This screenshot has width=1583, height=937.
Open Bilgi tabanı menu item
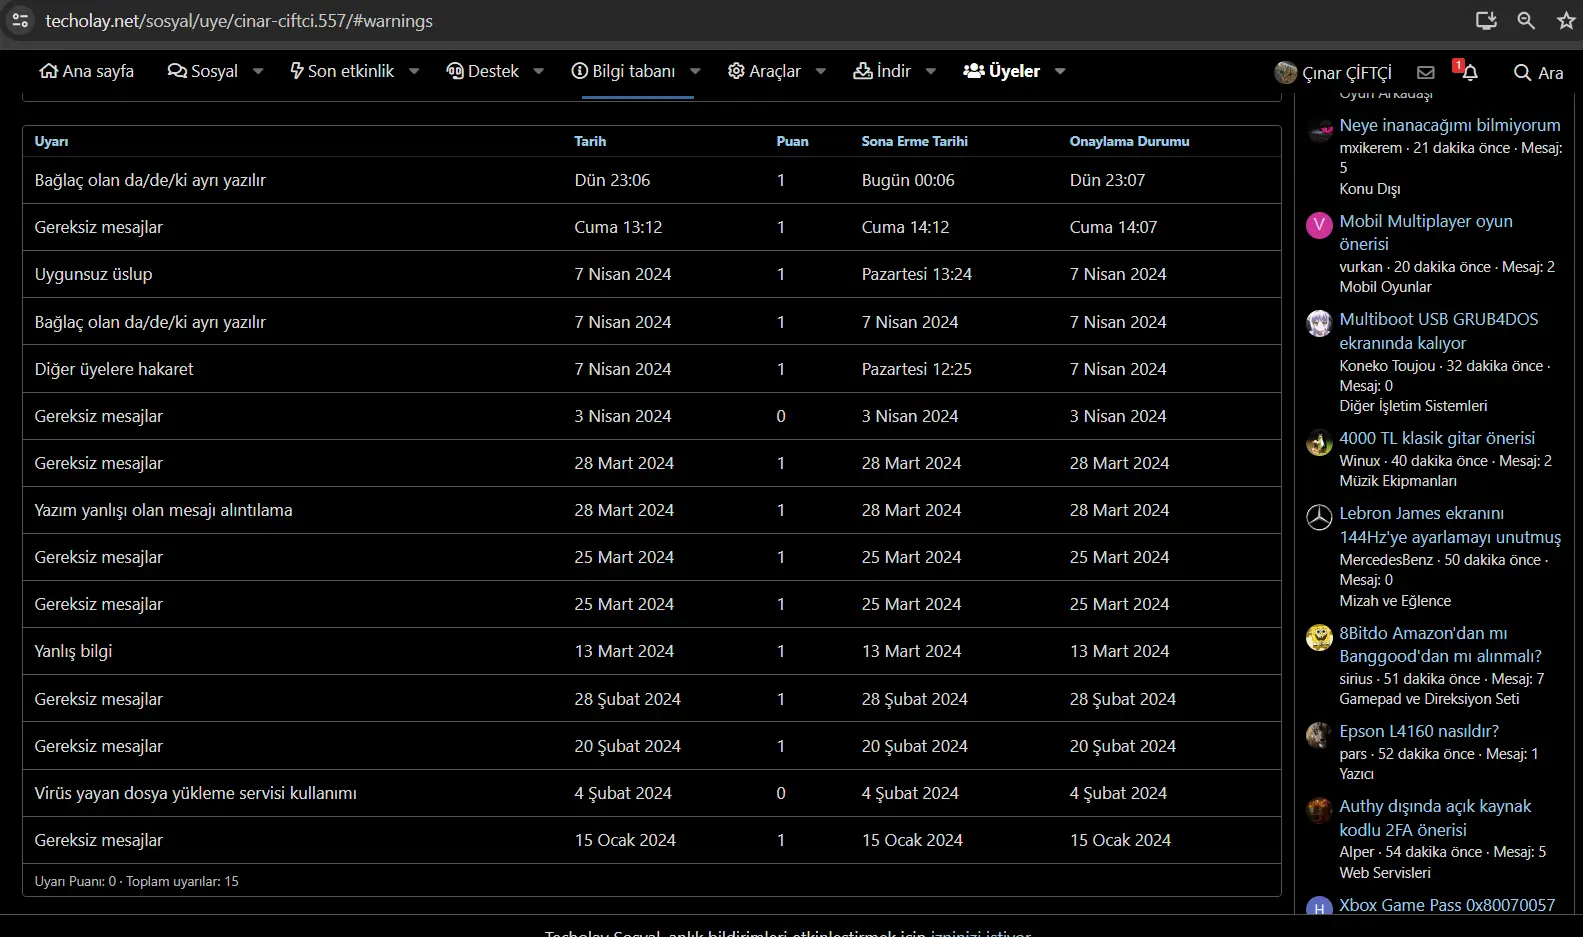tap(623, 71)
